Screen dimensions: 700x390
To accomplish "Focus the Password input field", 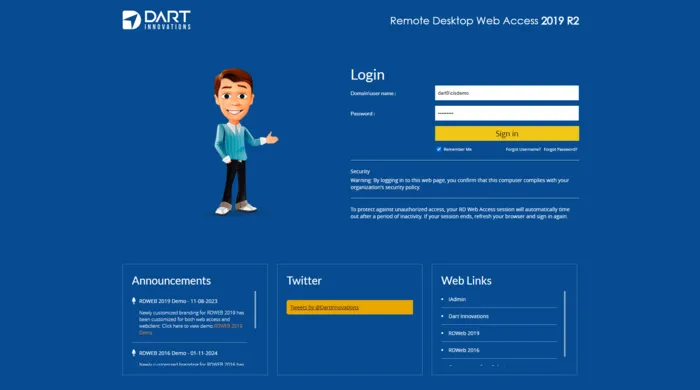I will point(507,113).
